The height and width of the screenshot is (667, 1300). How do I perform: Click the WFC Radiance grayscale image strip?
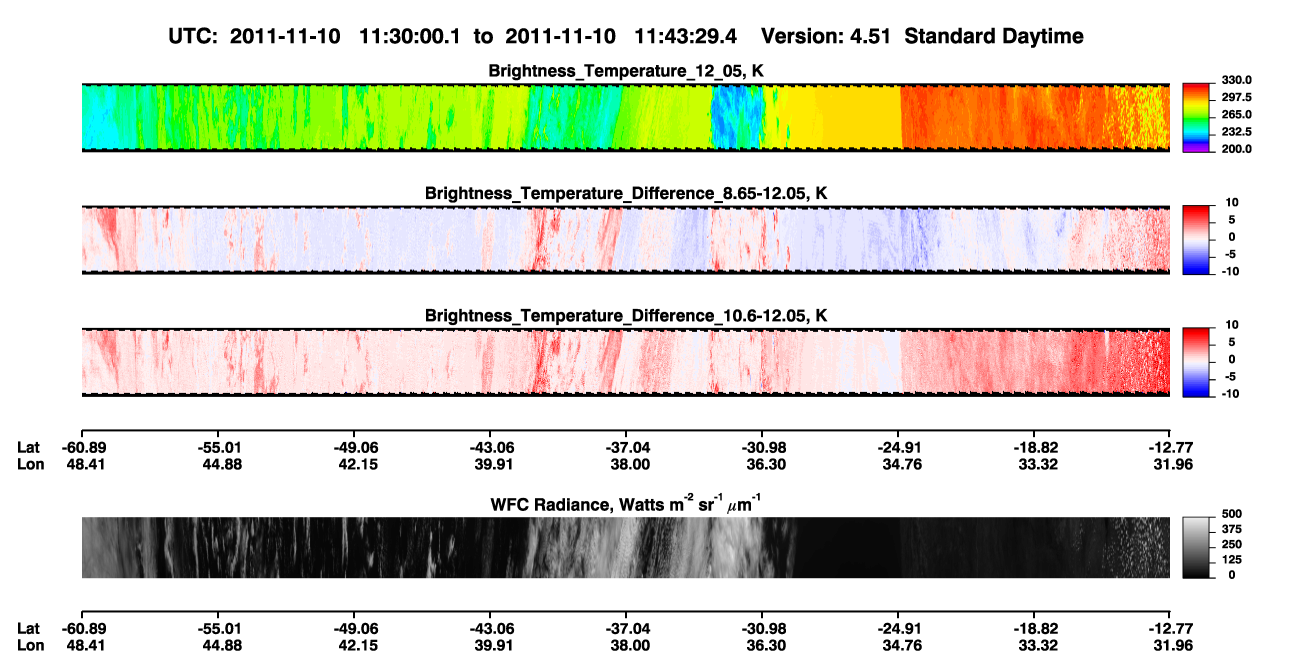pos(626,548)
